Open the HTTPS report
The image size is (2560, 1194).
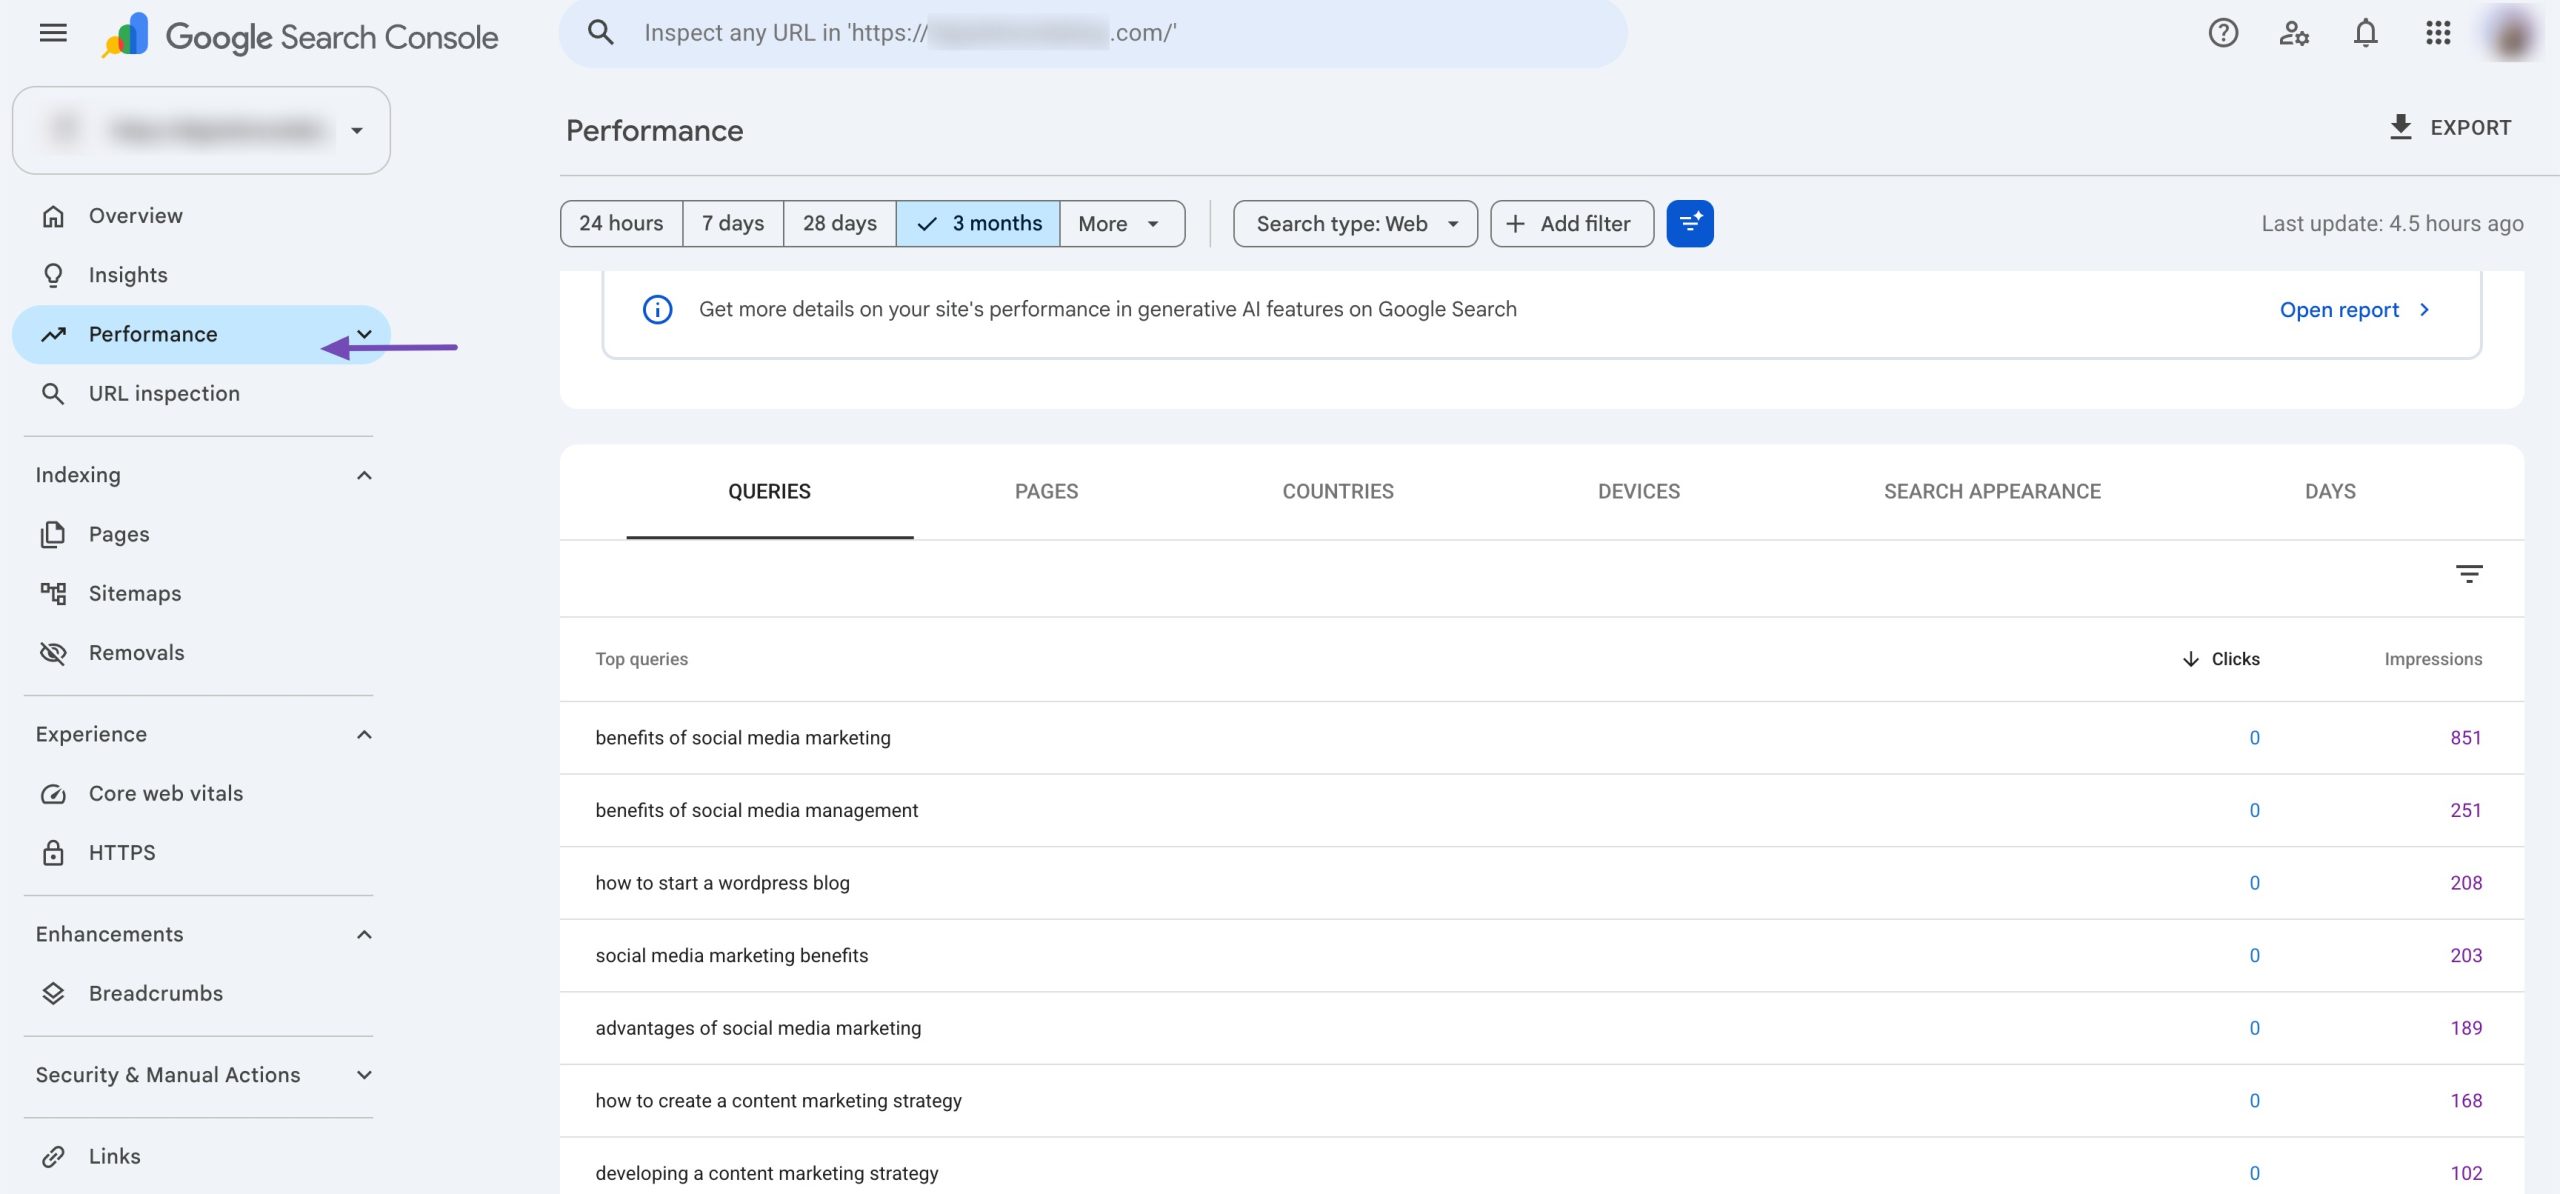pyautogui.click(x=201, y=853)
